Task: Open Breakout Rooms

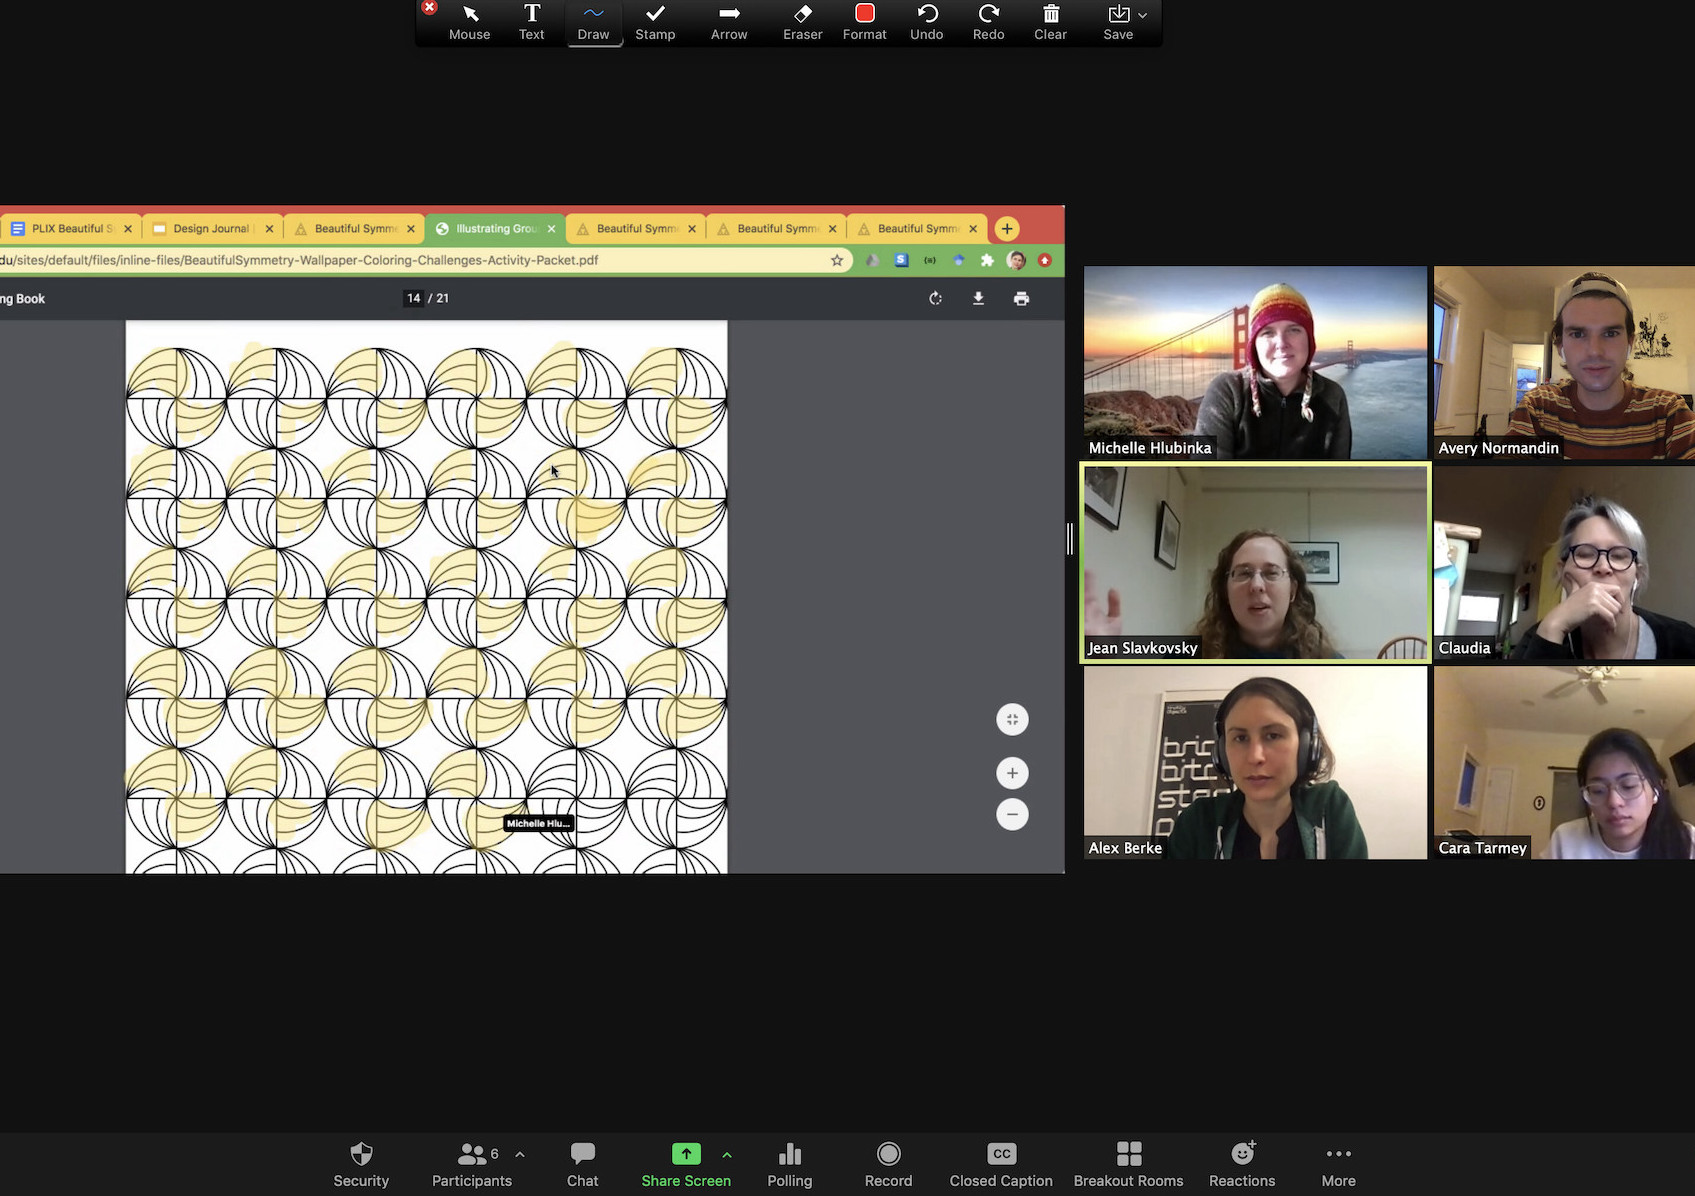Action: click(1128, 1164)
